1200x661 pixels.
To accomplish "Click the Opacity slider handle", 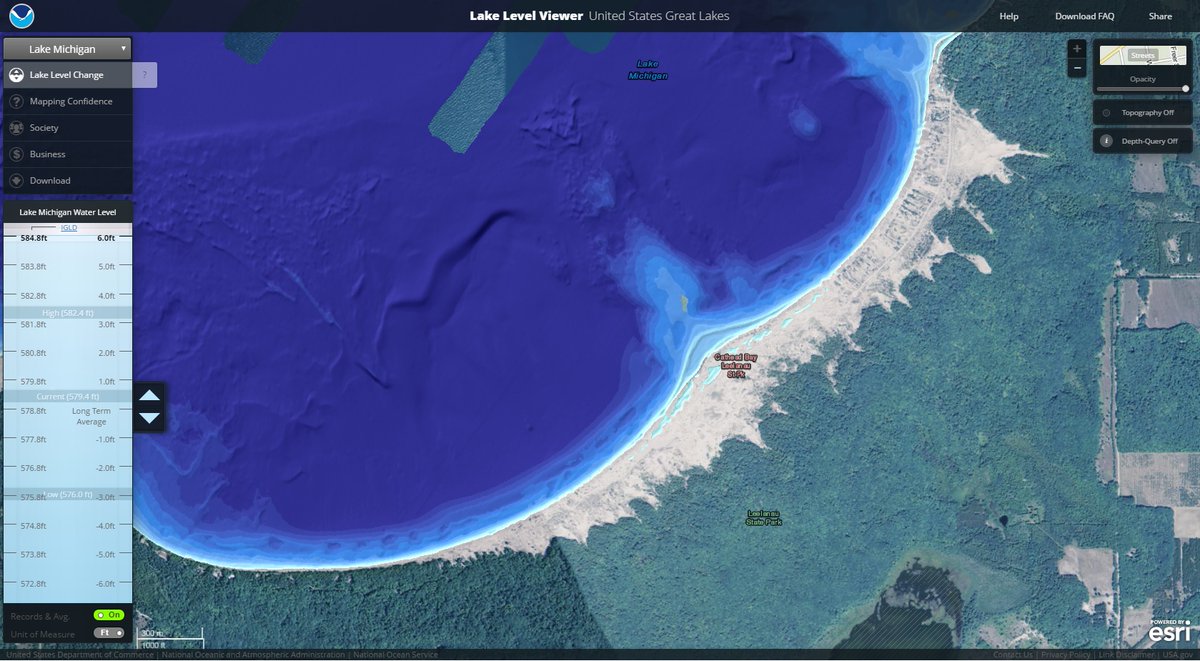I will tap(1186, 88).
